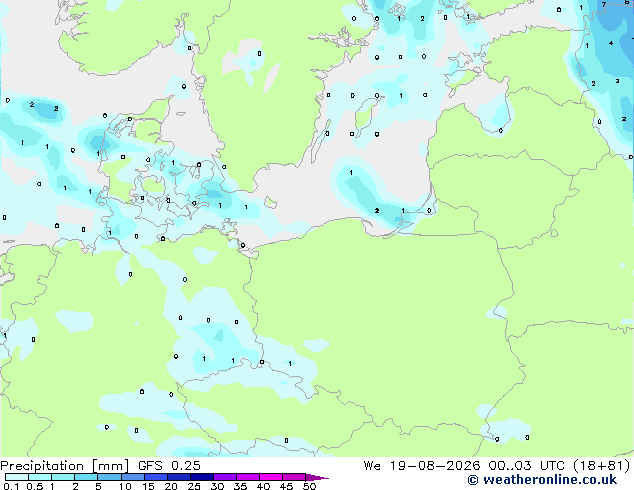Select the 30–35 mm purple legend swatch

225,477
